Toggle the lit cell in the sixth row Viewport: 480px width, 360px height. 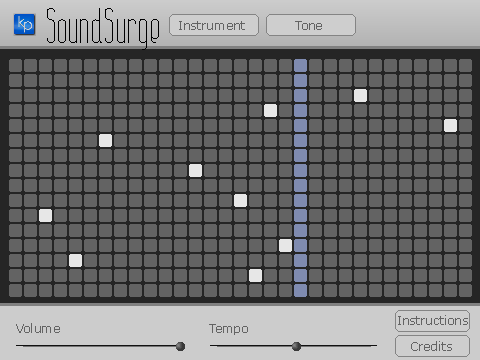pos(105,141)
